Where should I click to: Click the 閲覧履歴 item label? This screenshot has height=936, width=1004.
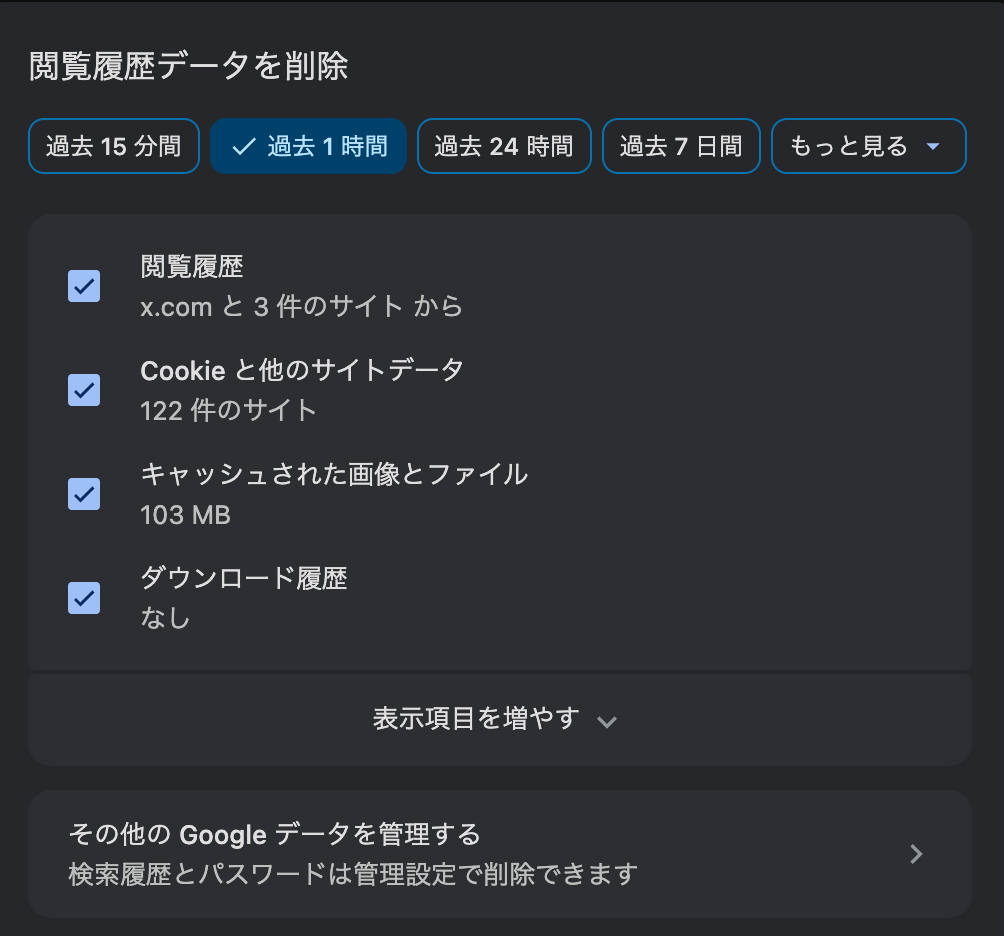tap(192, 267)
